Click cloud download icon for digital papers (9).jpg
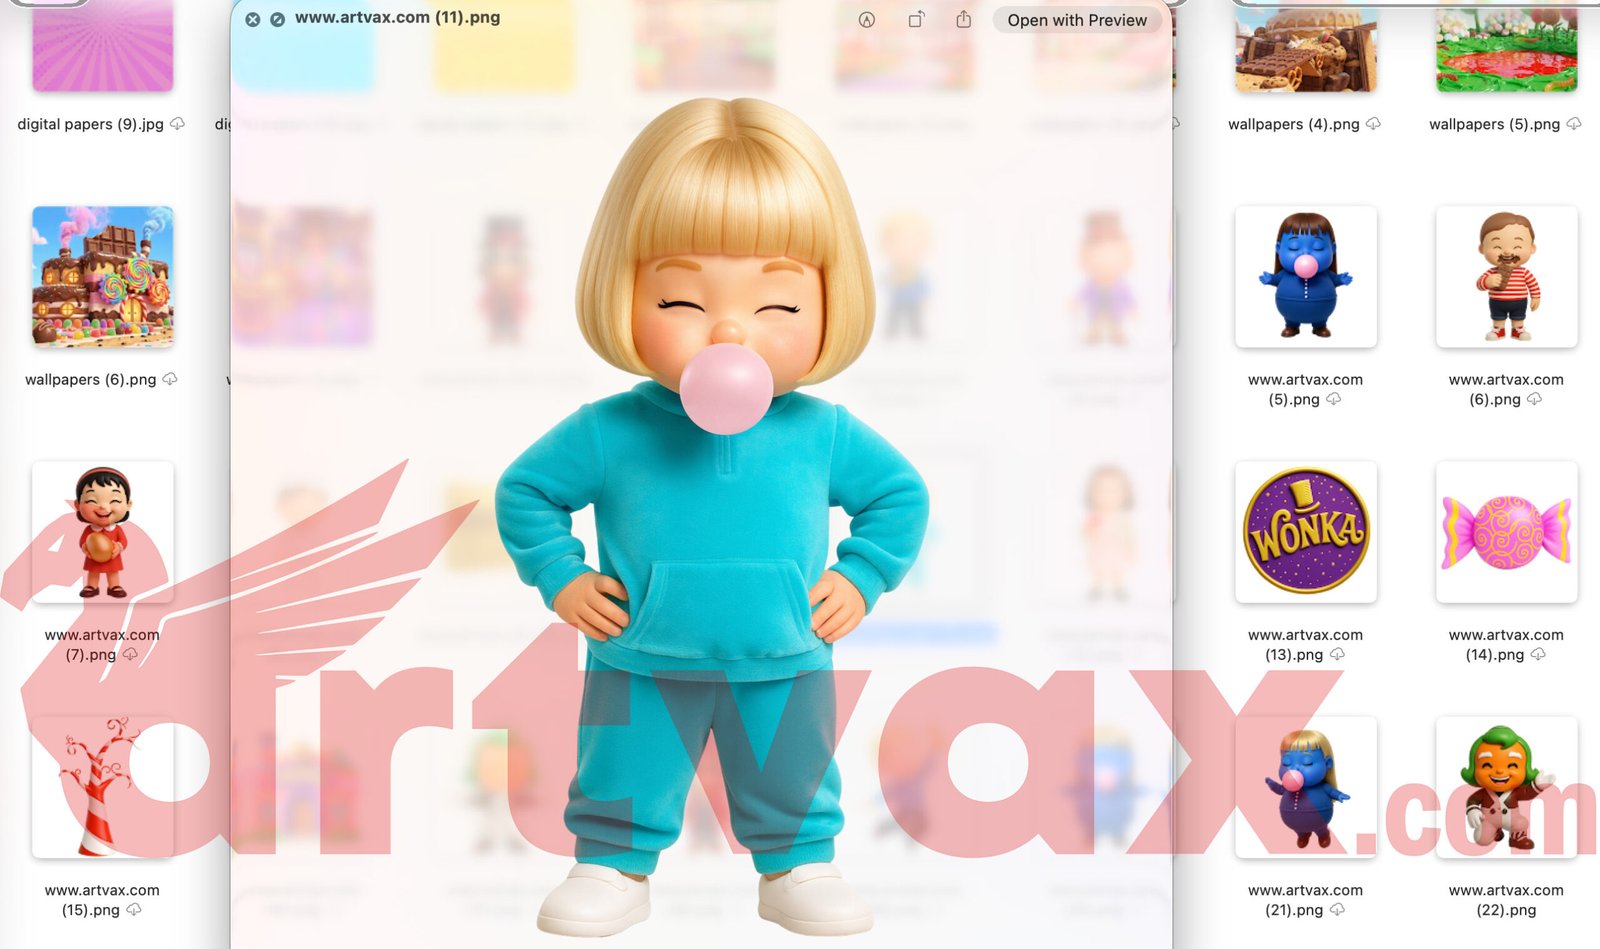1600x949 pixels. coord(177,124)
